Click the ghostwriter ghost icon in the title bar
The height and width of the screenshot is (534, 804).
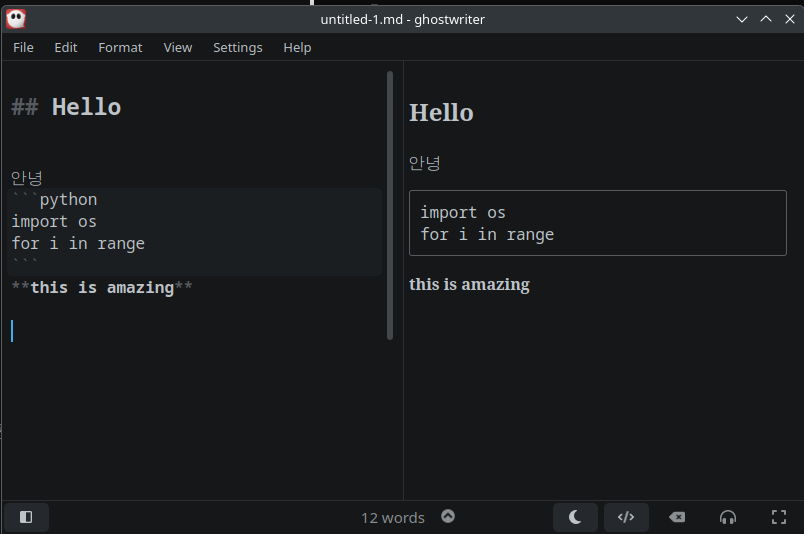click(x=16, y=19)
